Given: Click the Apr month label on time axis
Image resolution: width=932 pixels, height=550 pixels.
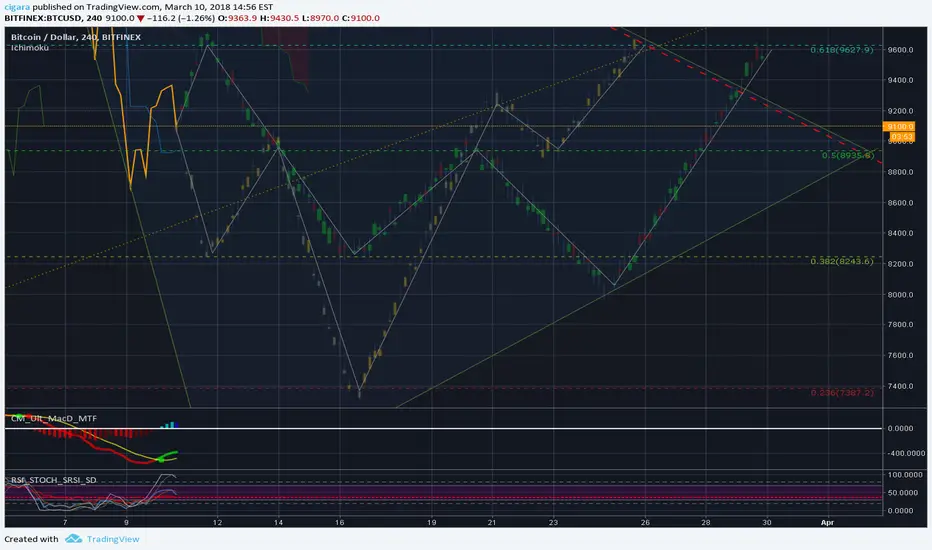Looking at the screenshot, I should [x=827, y=523].
